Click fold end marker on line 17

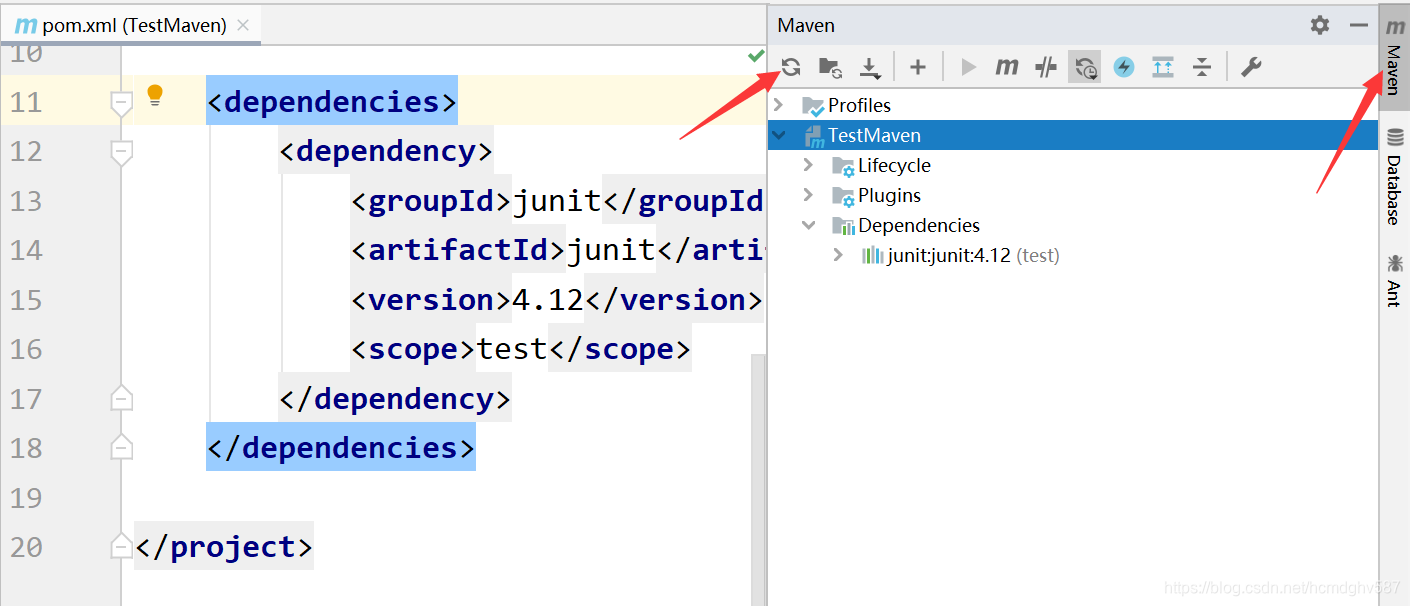(x=121, y=398)
